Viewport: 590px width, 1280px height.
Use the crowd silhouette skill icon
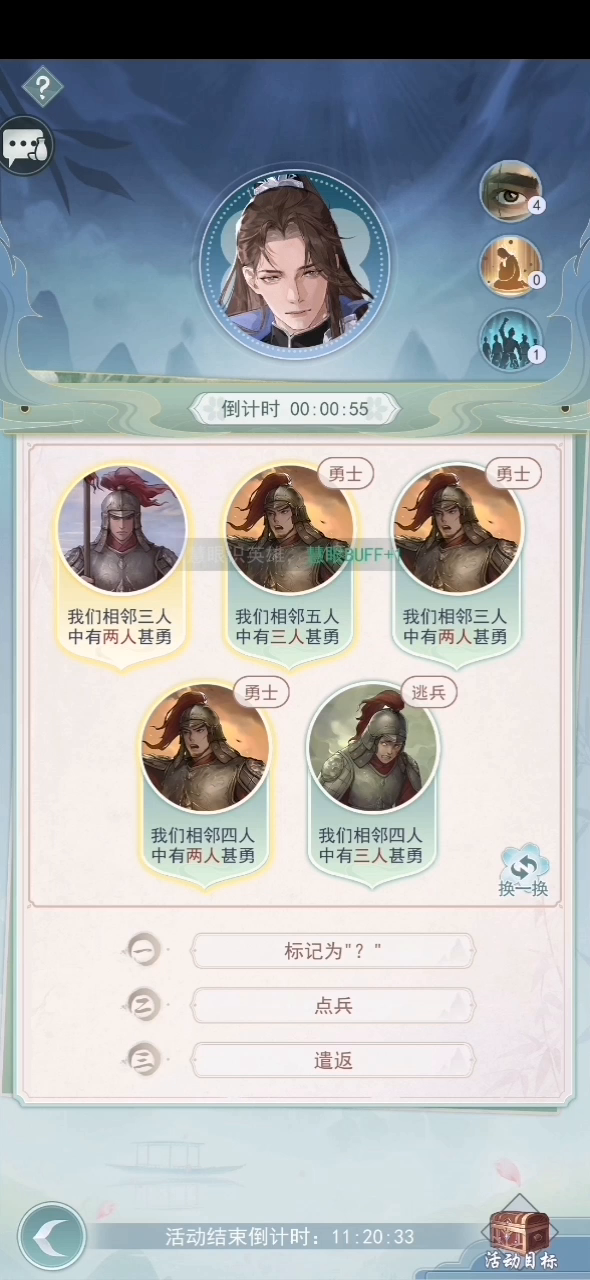[511, 340]
